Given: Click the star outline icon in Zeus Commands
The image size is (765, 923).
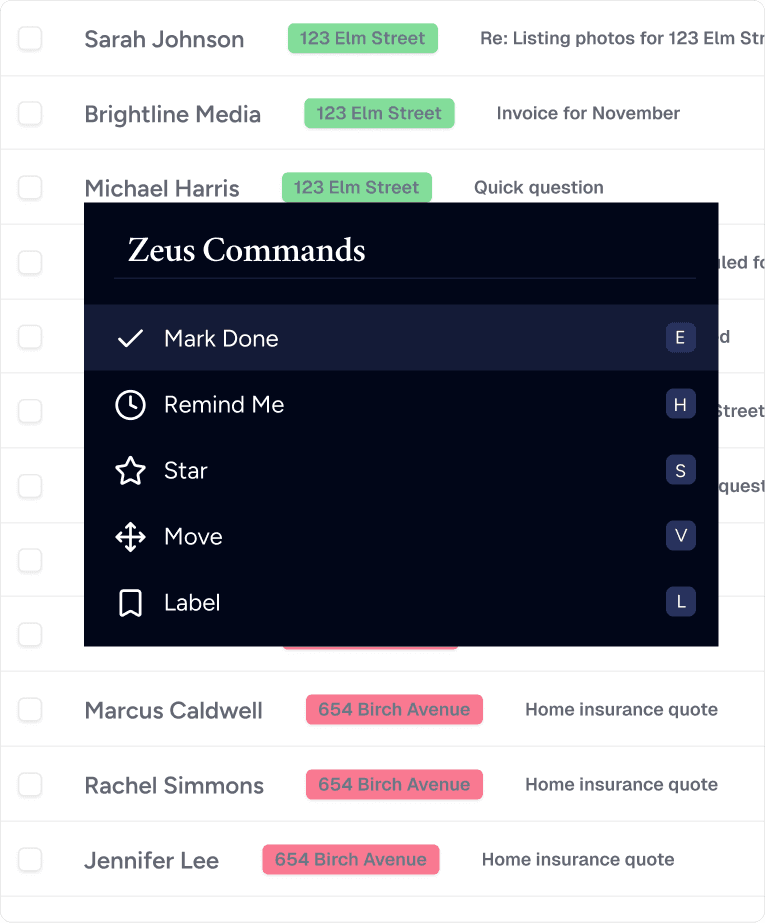Looking at the screenshot, I should point(130,470).
